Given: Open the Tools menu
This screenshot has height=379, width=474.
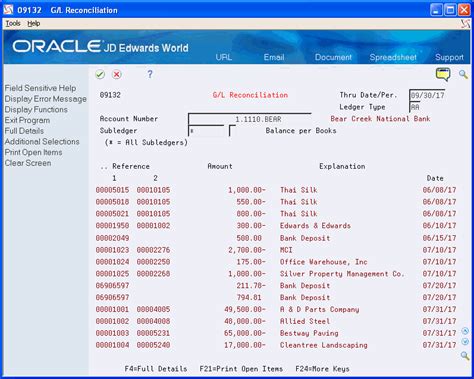Looking at the screenshot, I should pyautogui.click(x=13, y=23).
